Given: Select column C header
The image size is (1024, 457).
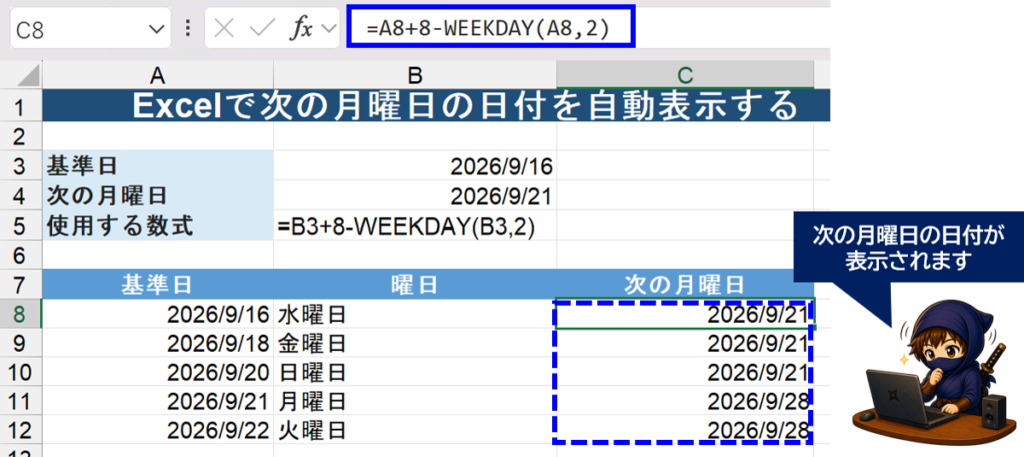Looking at the screenshot, I should (x=685, y=75).
